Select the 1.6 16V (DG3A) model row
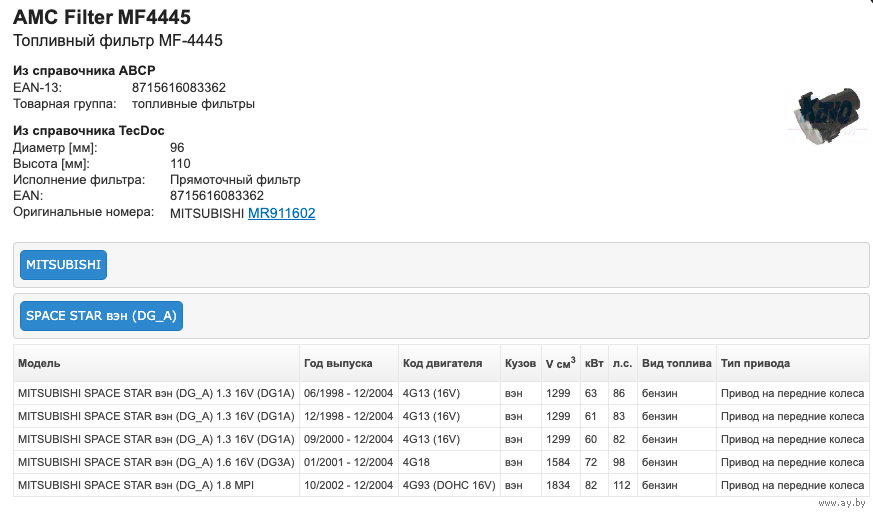The image size is (873, 514). (156, 462)
